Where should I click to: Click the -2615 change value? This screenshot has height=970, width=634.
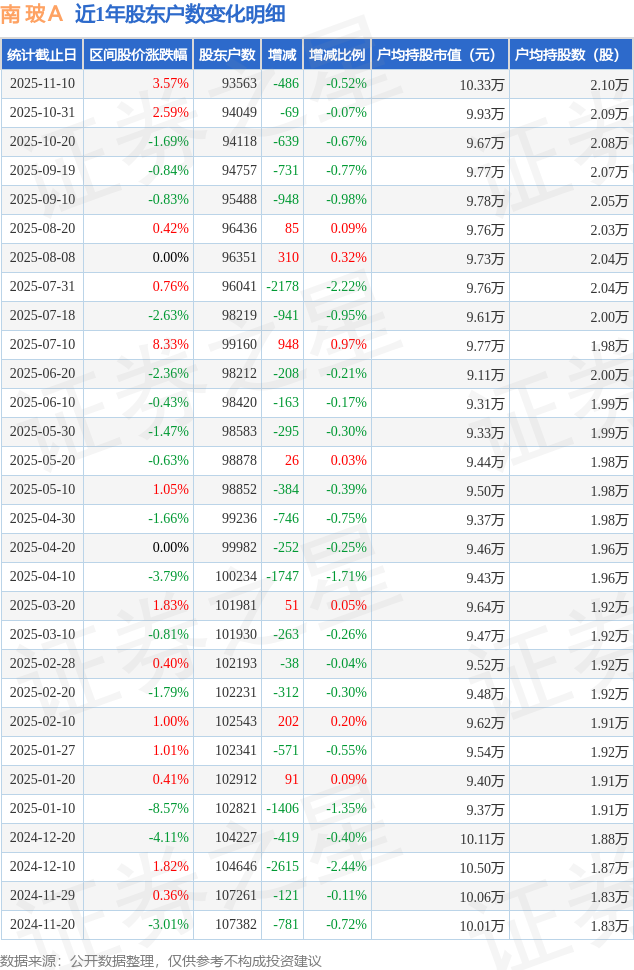(x=283, y=867)
